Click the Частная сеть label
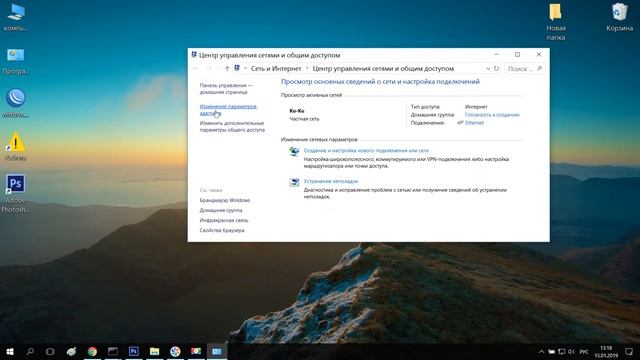This screenshot has width=640, height=360. click(x=304, y=119)
